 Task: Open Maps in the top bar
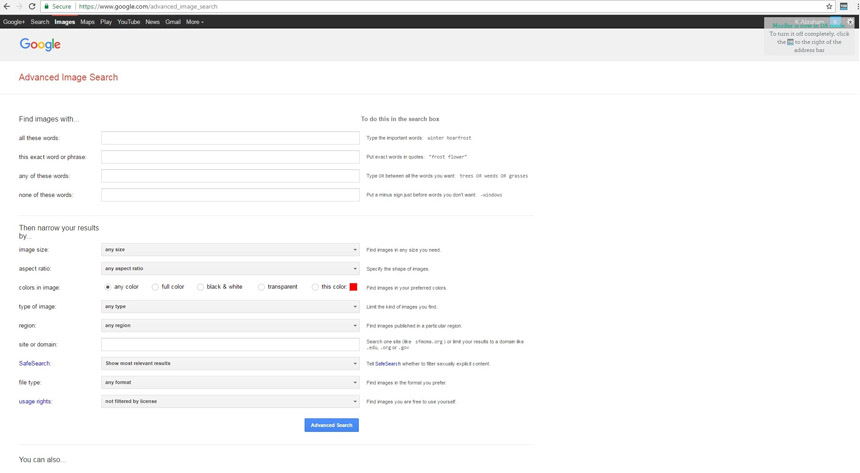(x=87, y=22)
